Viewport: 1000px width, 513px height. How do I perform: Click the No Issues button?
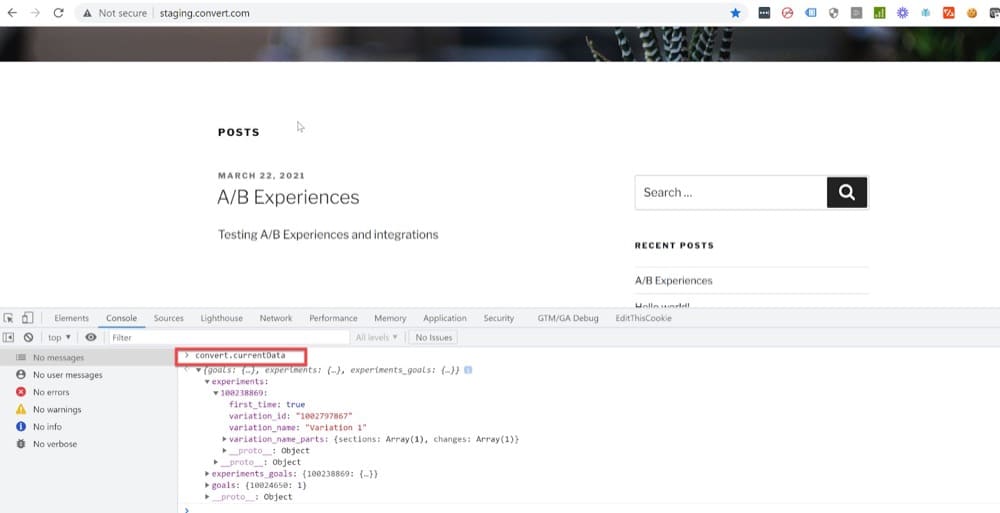point(434,338)
